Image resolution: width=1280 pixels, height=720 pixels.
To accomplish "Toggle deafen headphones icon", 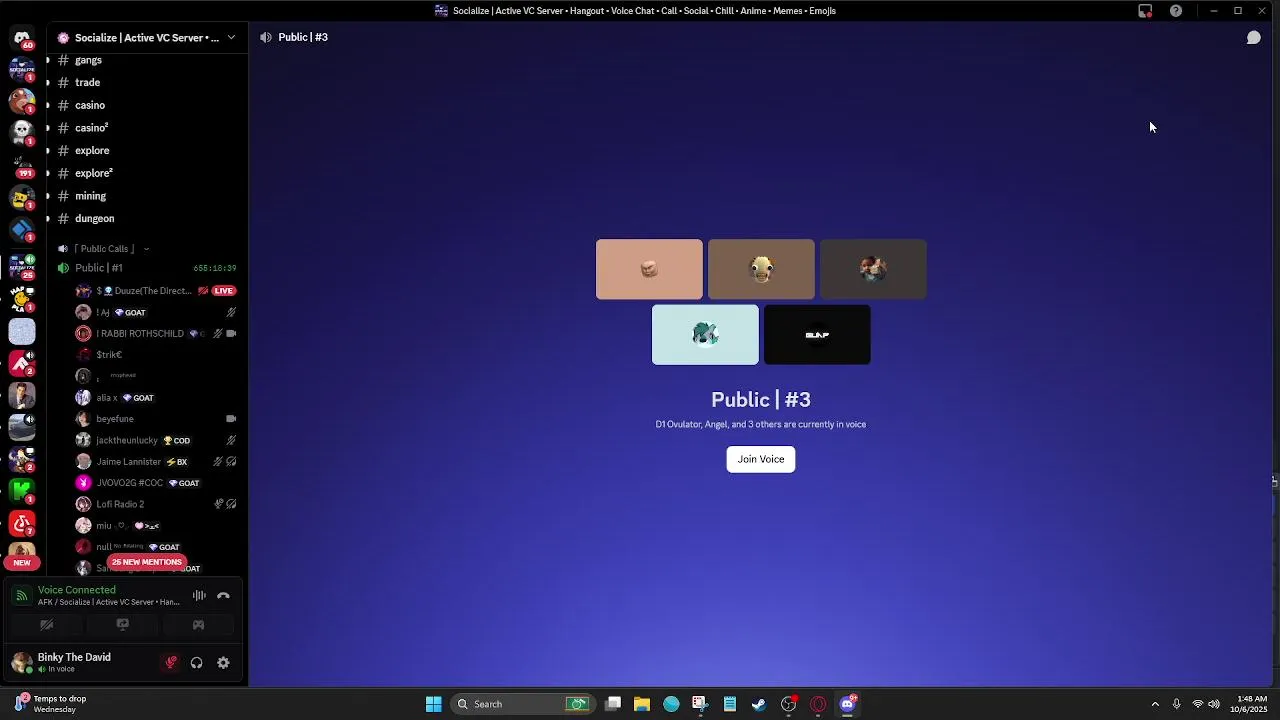I will click(197, 662).
